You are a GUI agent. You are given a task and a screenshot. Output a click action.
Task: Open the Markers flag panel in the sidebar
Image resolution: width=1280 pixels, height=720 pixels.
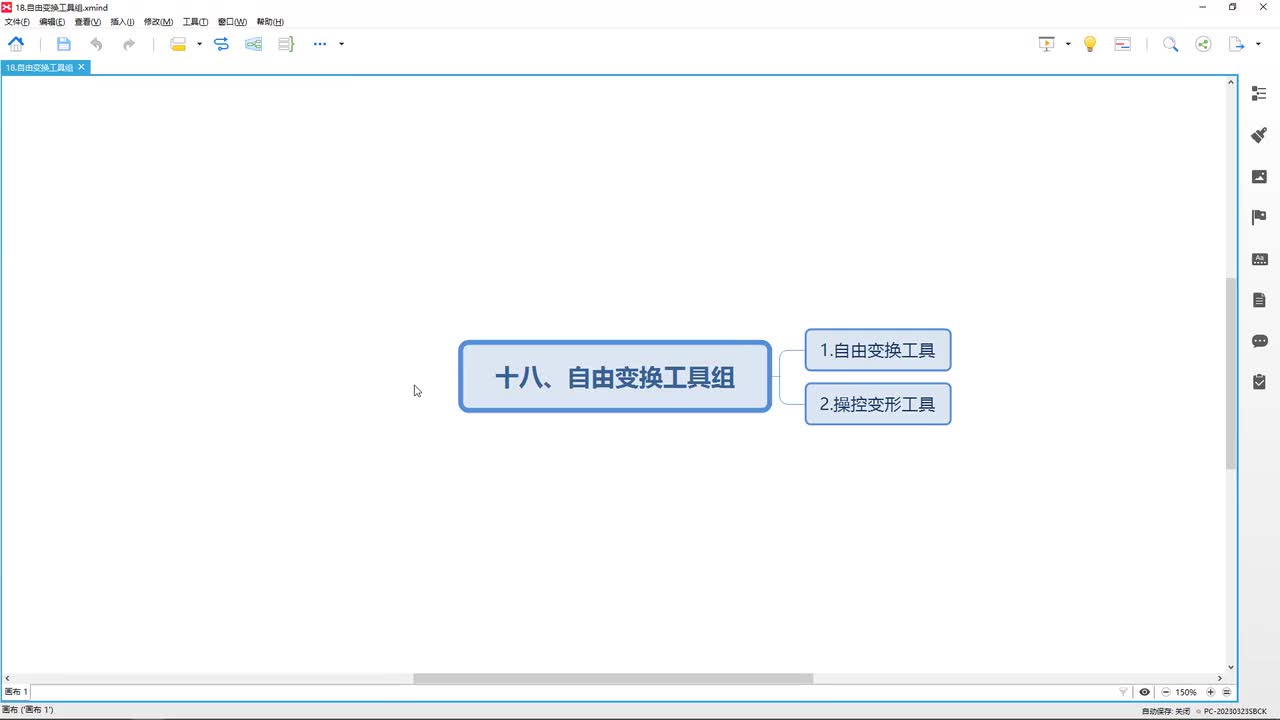[1259, 217]
